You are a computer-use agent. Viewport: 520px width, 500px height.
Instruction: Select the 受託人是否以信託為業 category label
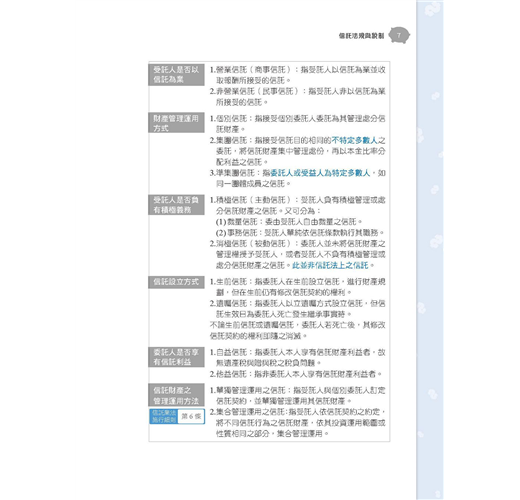[176, 75]
